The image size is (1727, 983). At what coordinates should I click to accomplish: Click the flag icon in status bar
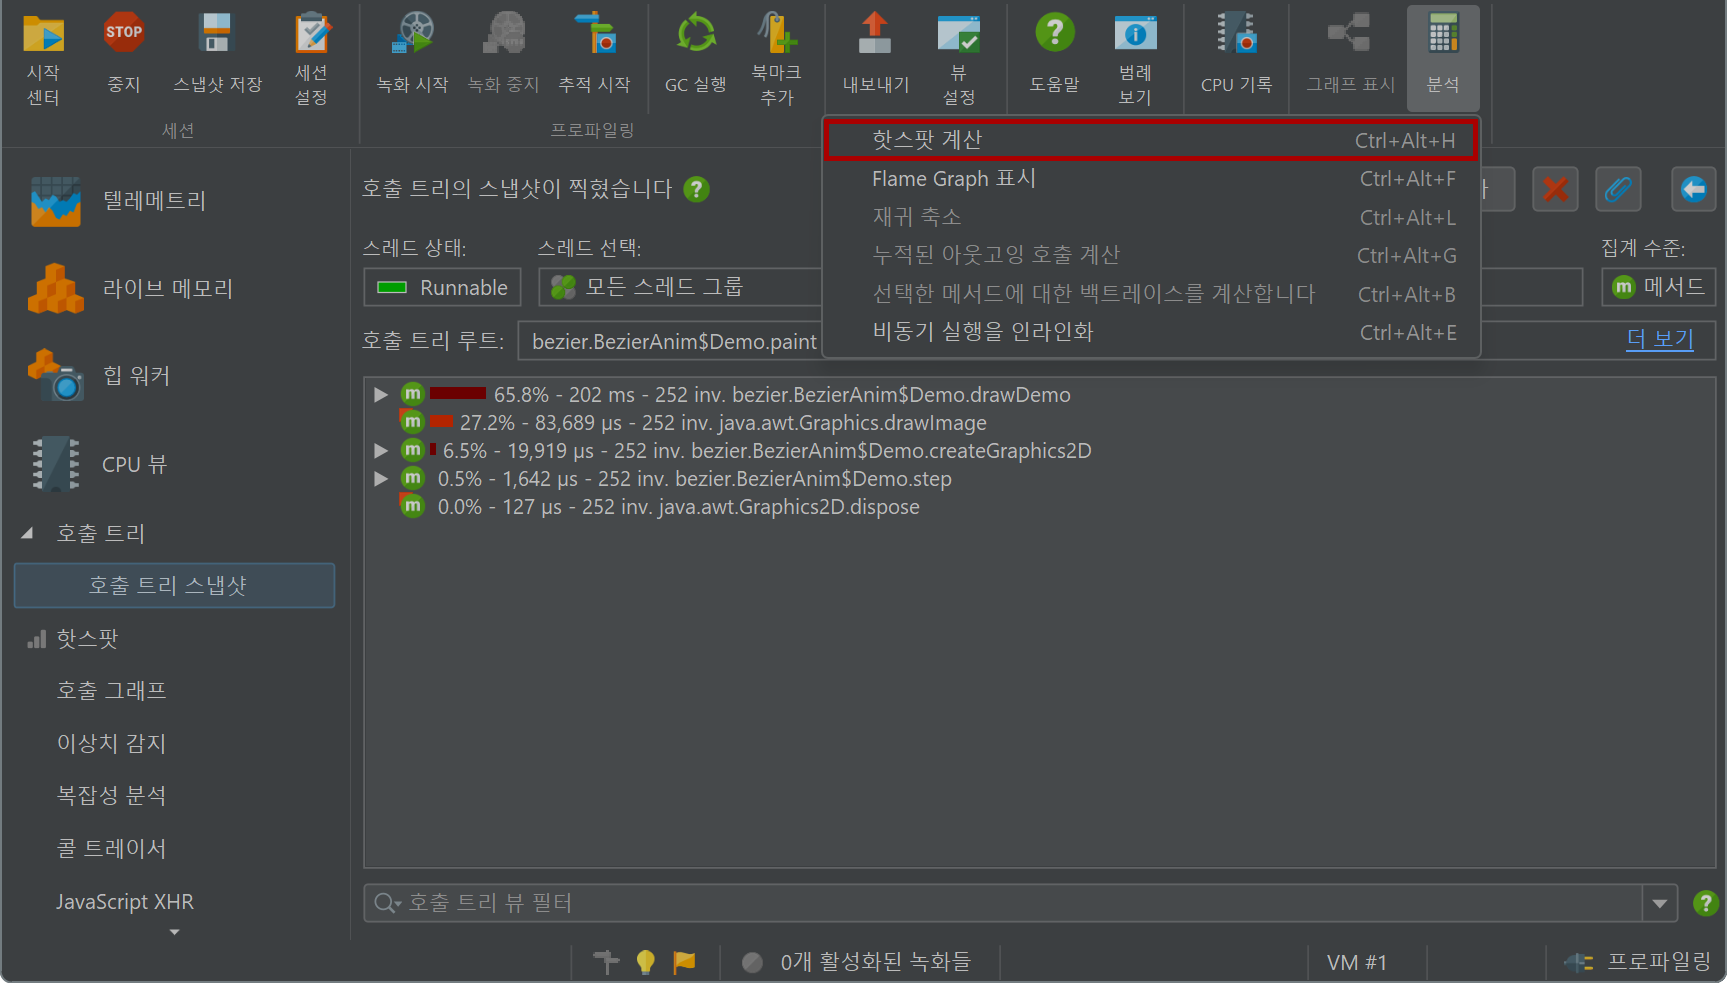[685, 962]
